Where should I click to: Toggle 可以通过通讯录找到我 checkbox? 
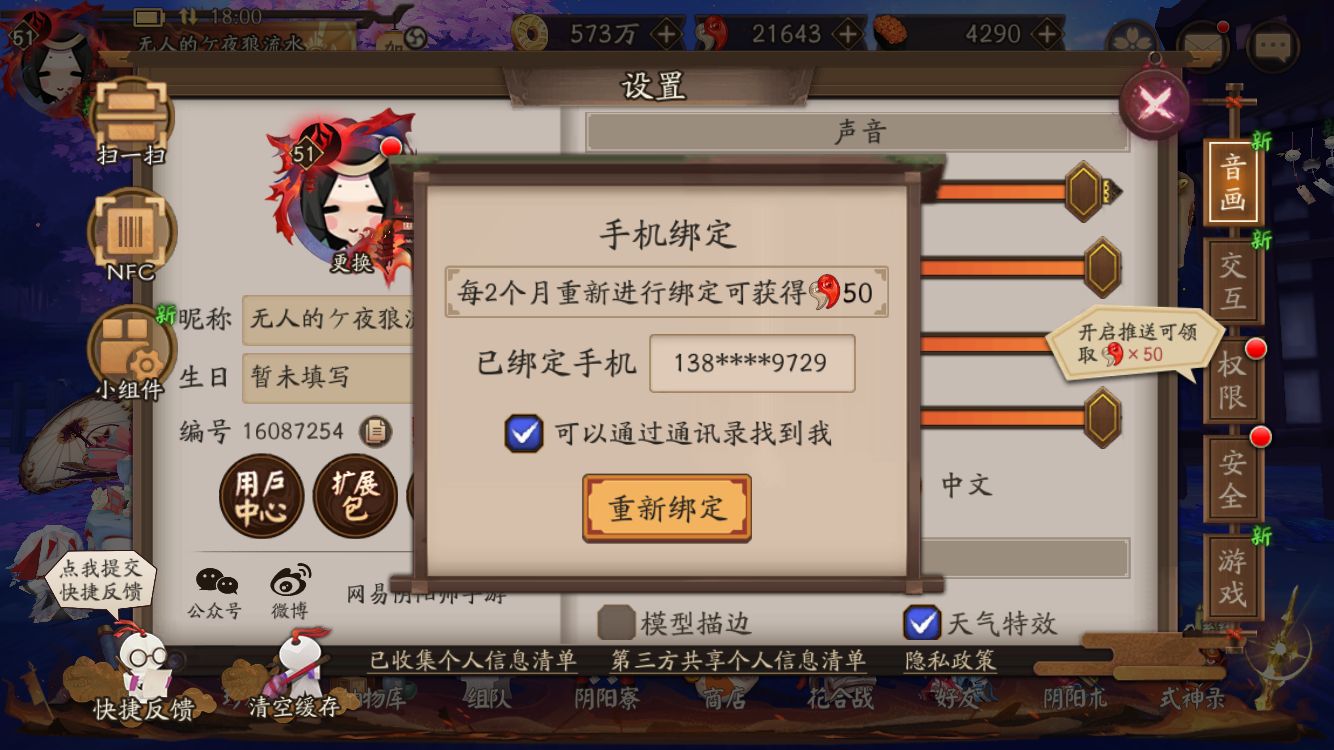(x=524, y=433)
